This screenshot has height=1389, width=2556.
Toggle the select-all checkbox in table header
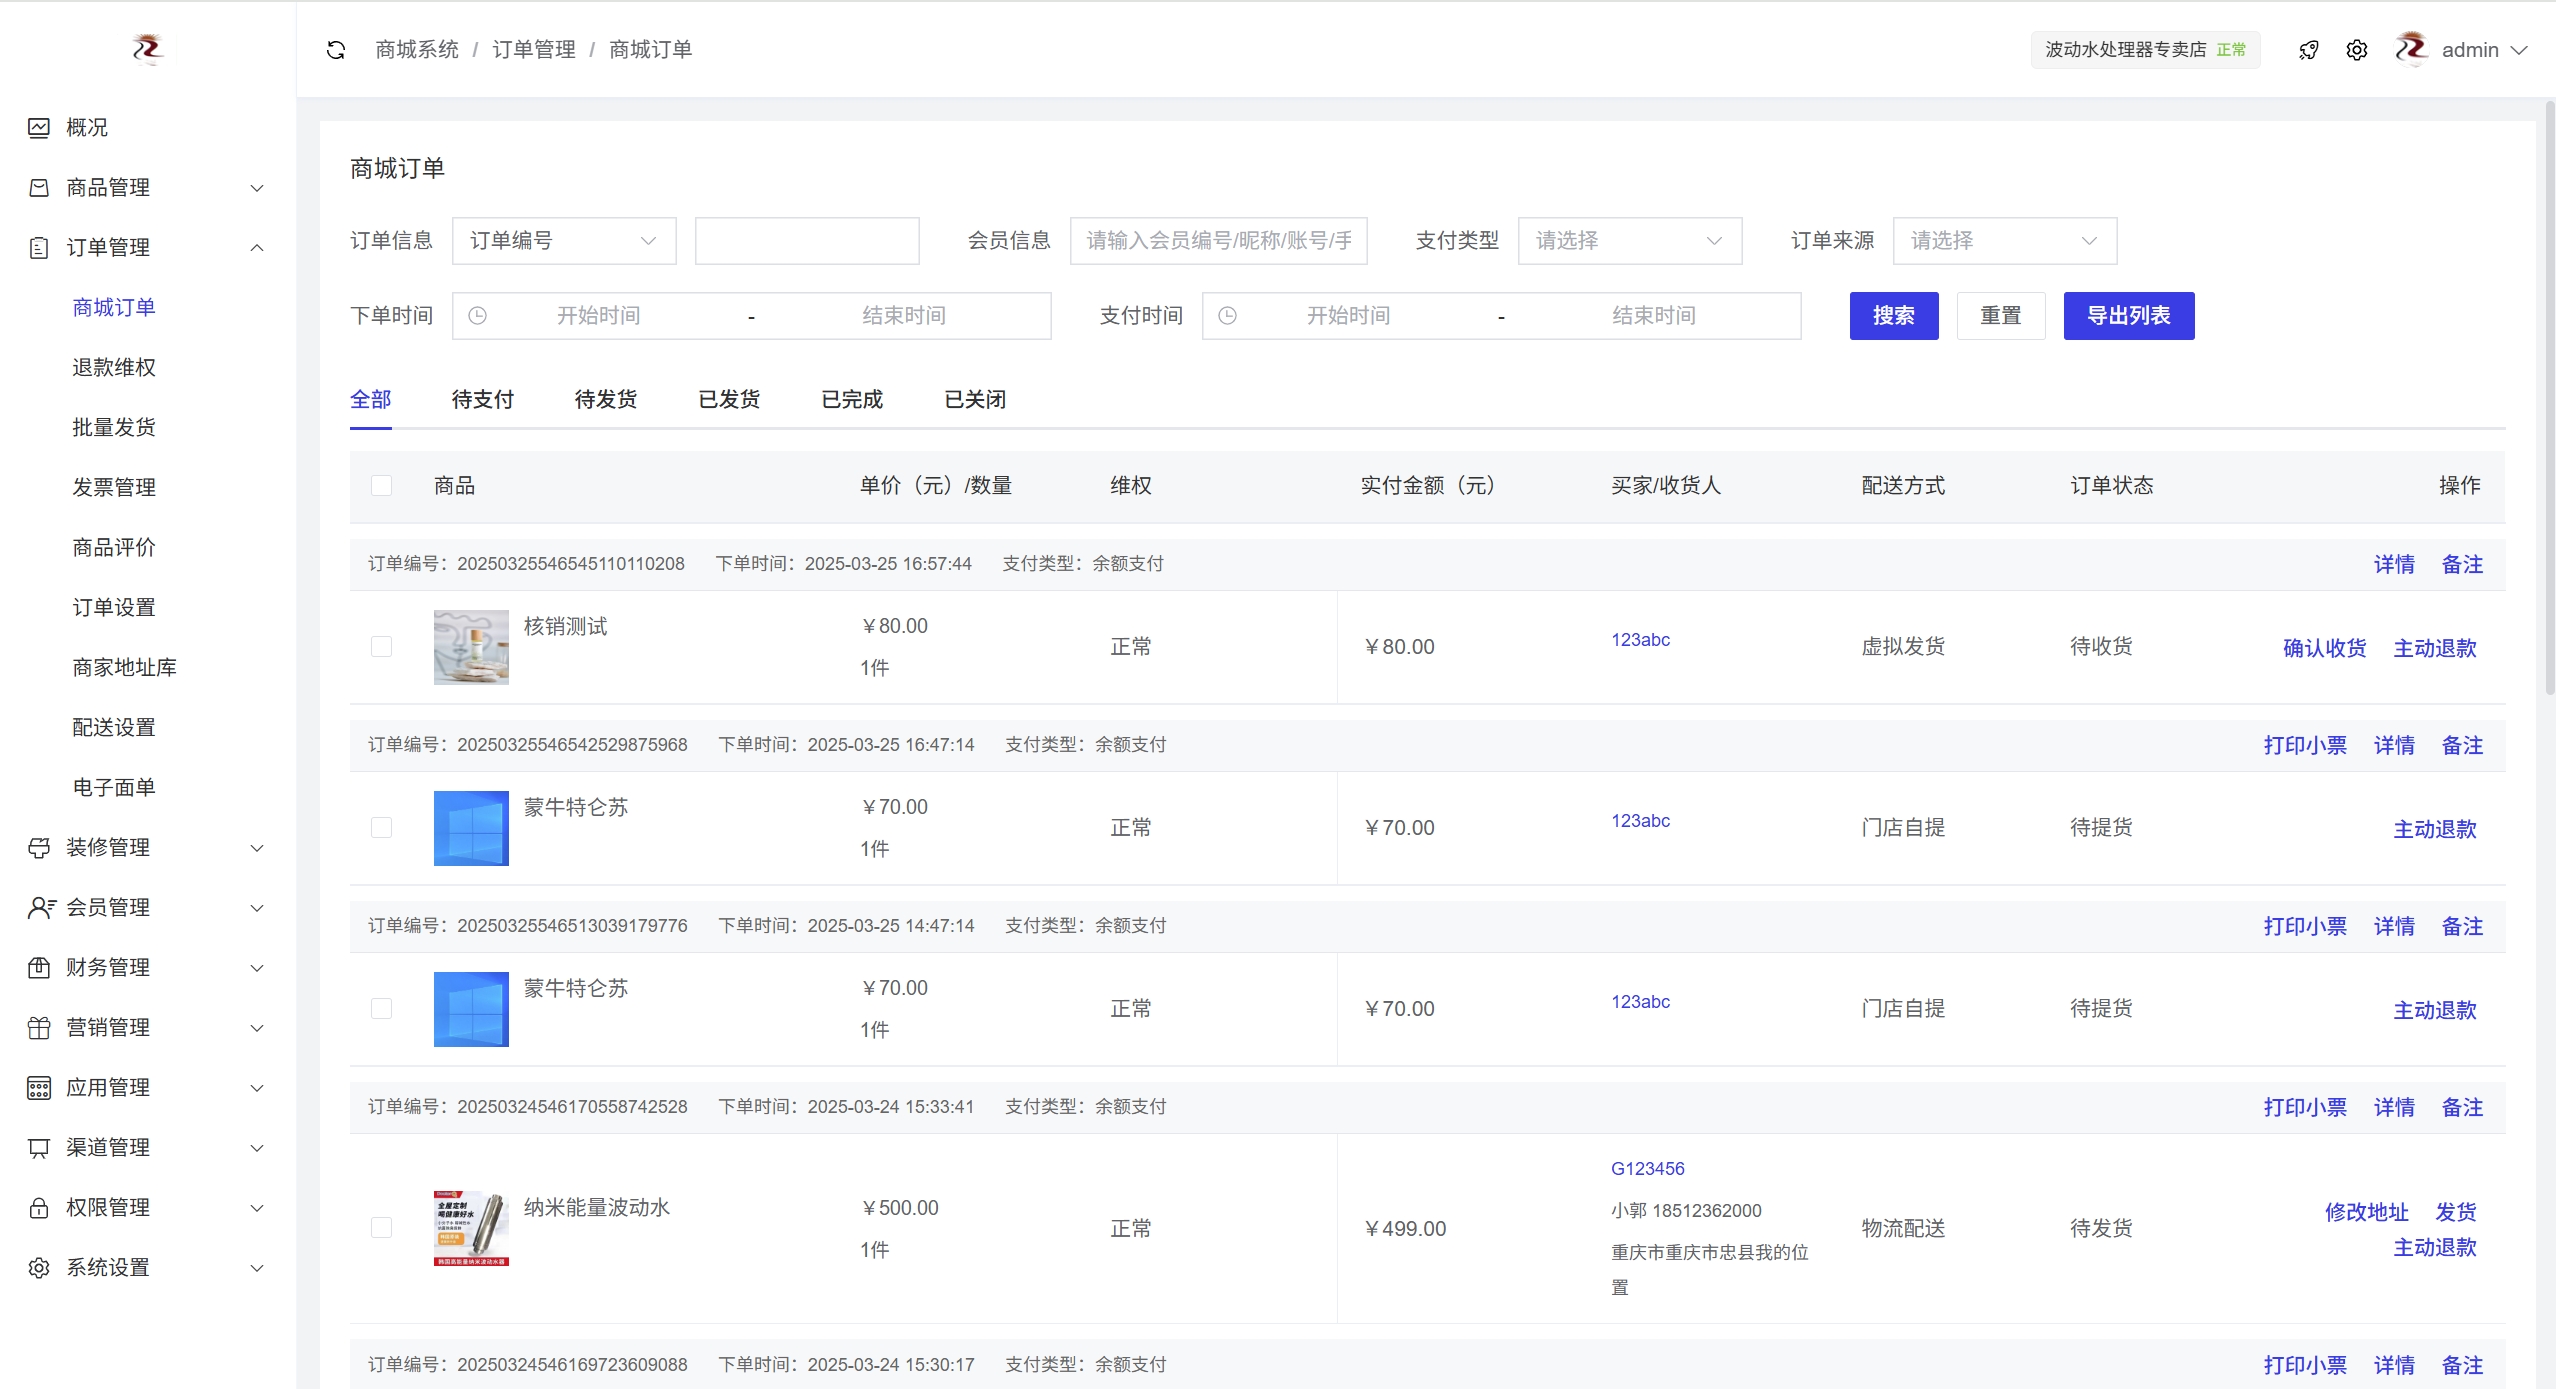pyautogui.click(x=381, y=485)
